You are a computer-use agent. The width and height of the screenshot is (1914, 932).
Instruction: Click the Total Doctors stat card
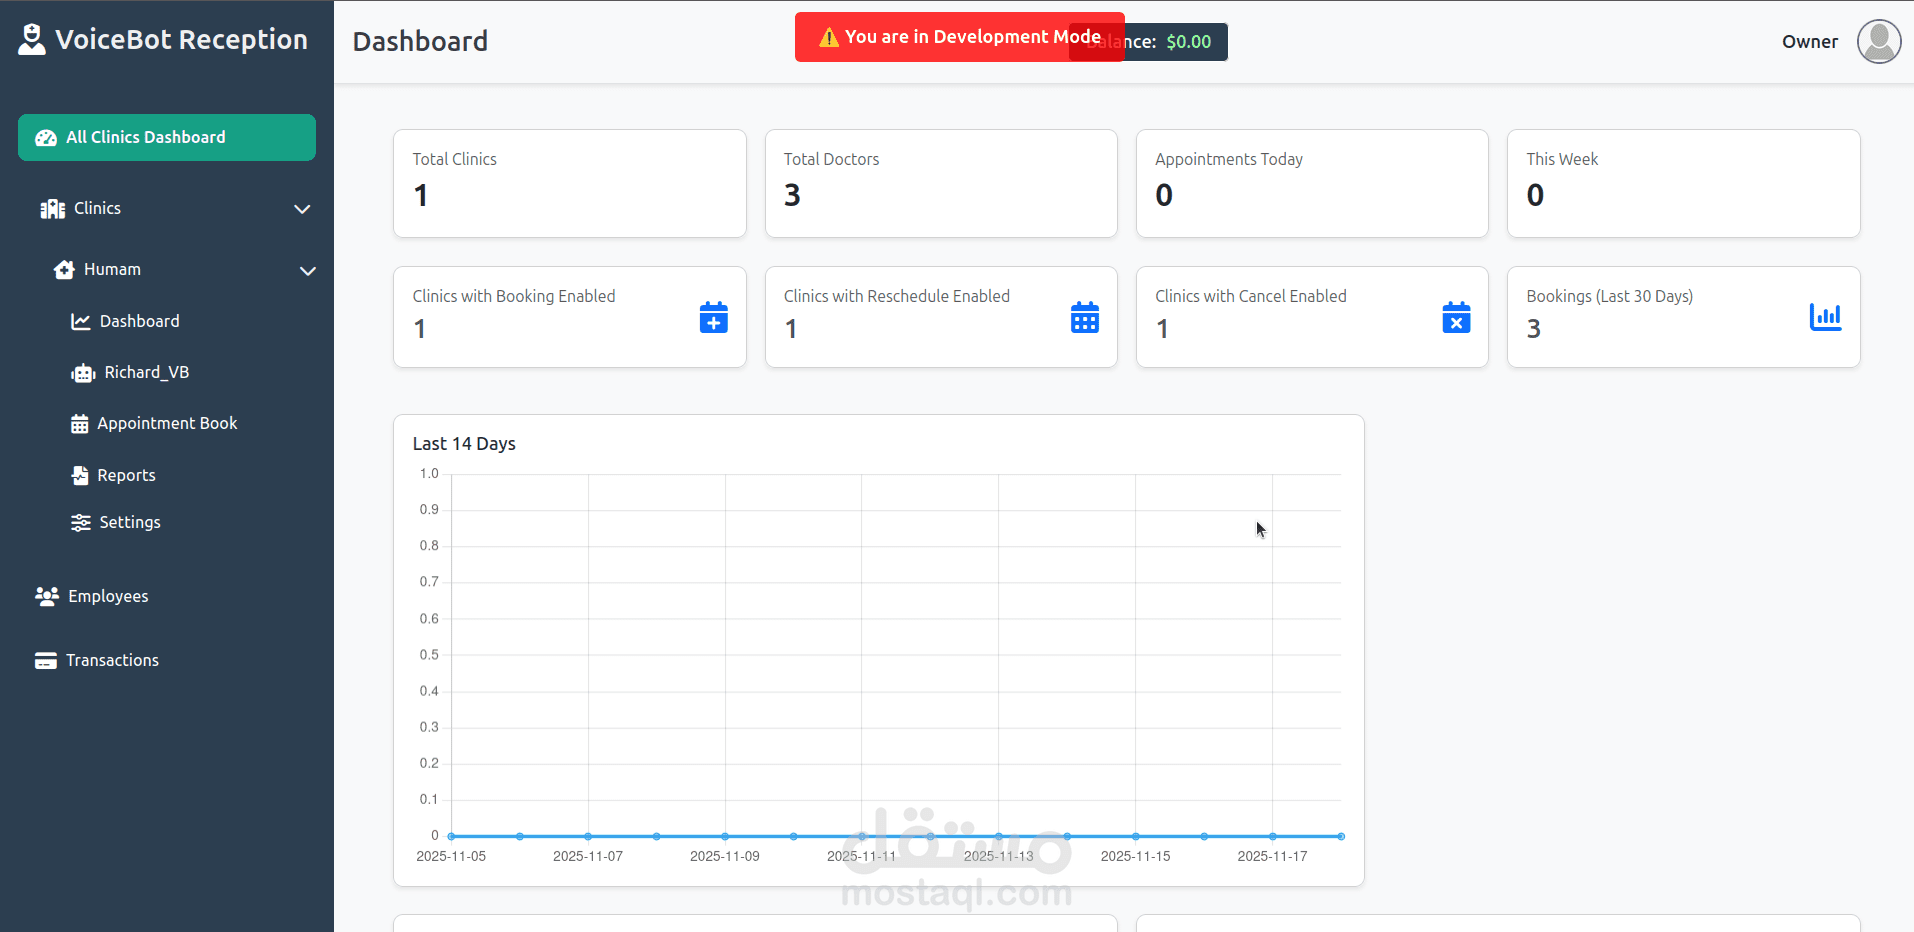pos(941,183)
